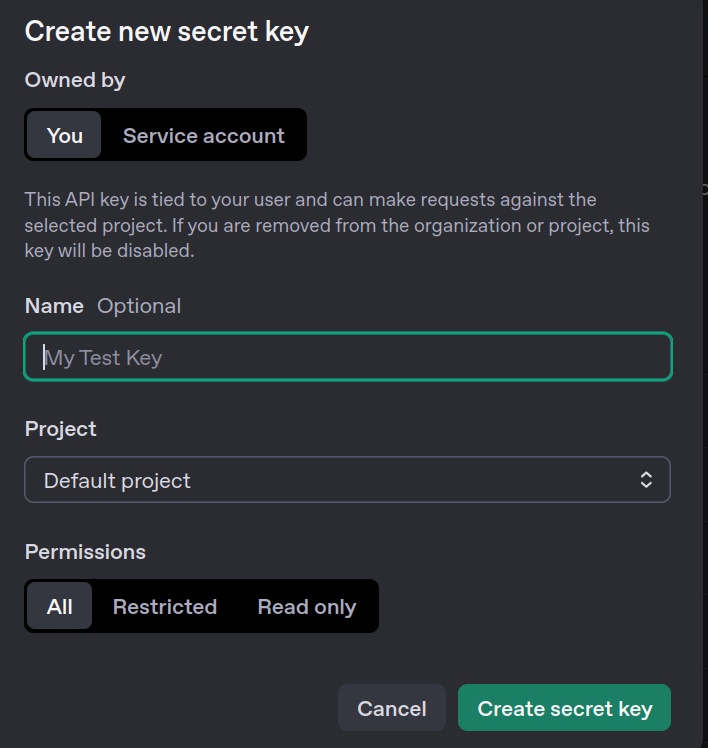Click the 'Project' field label

tap(60, 428)
